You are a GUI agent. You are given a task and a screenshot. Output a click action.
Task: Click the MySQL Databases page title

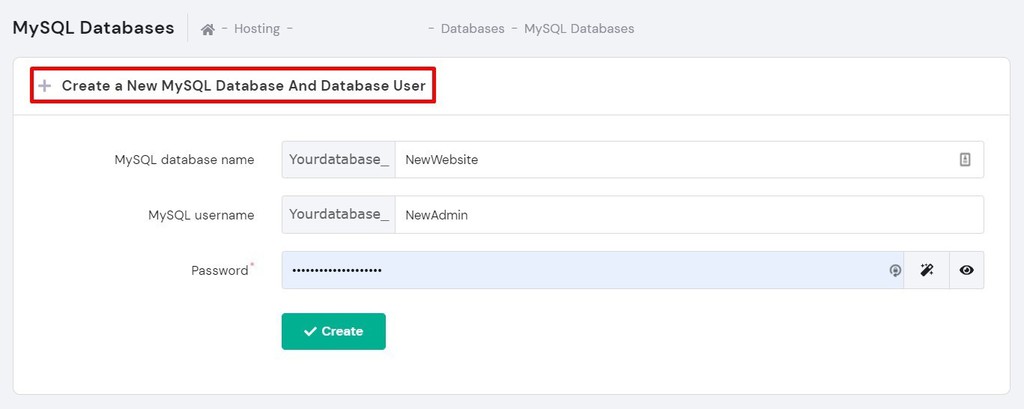93,28
